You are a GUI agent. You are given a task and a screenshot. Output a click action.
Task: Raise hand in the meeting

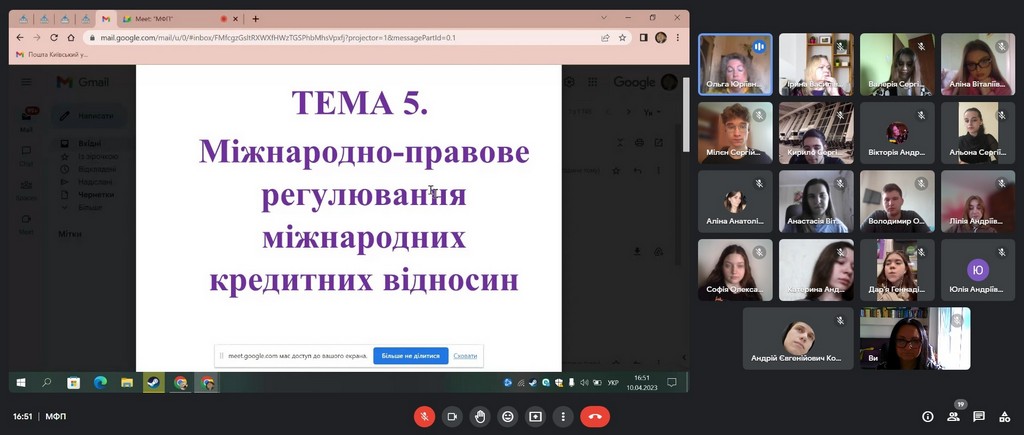pyautogui.click(x=480, y=416)
